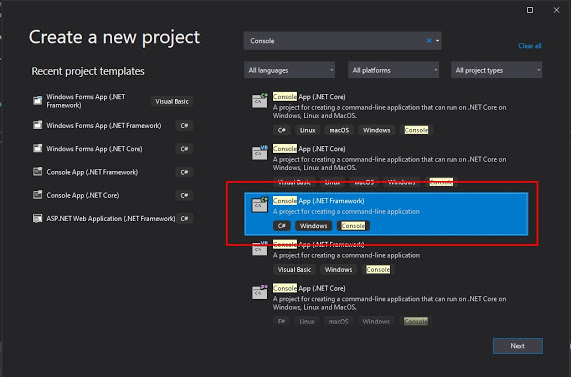Click the Visual Basic tag under VB .NET Framework template
Viewport: 571px width, 377px height.
(x=294, y=270)
